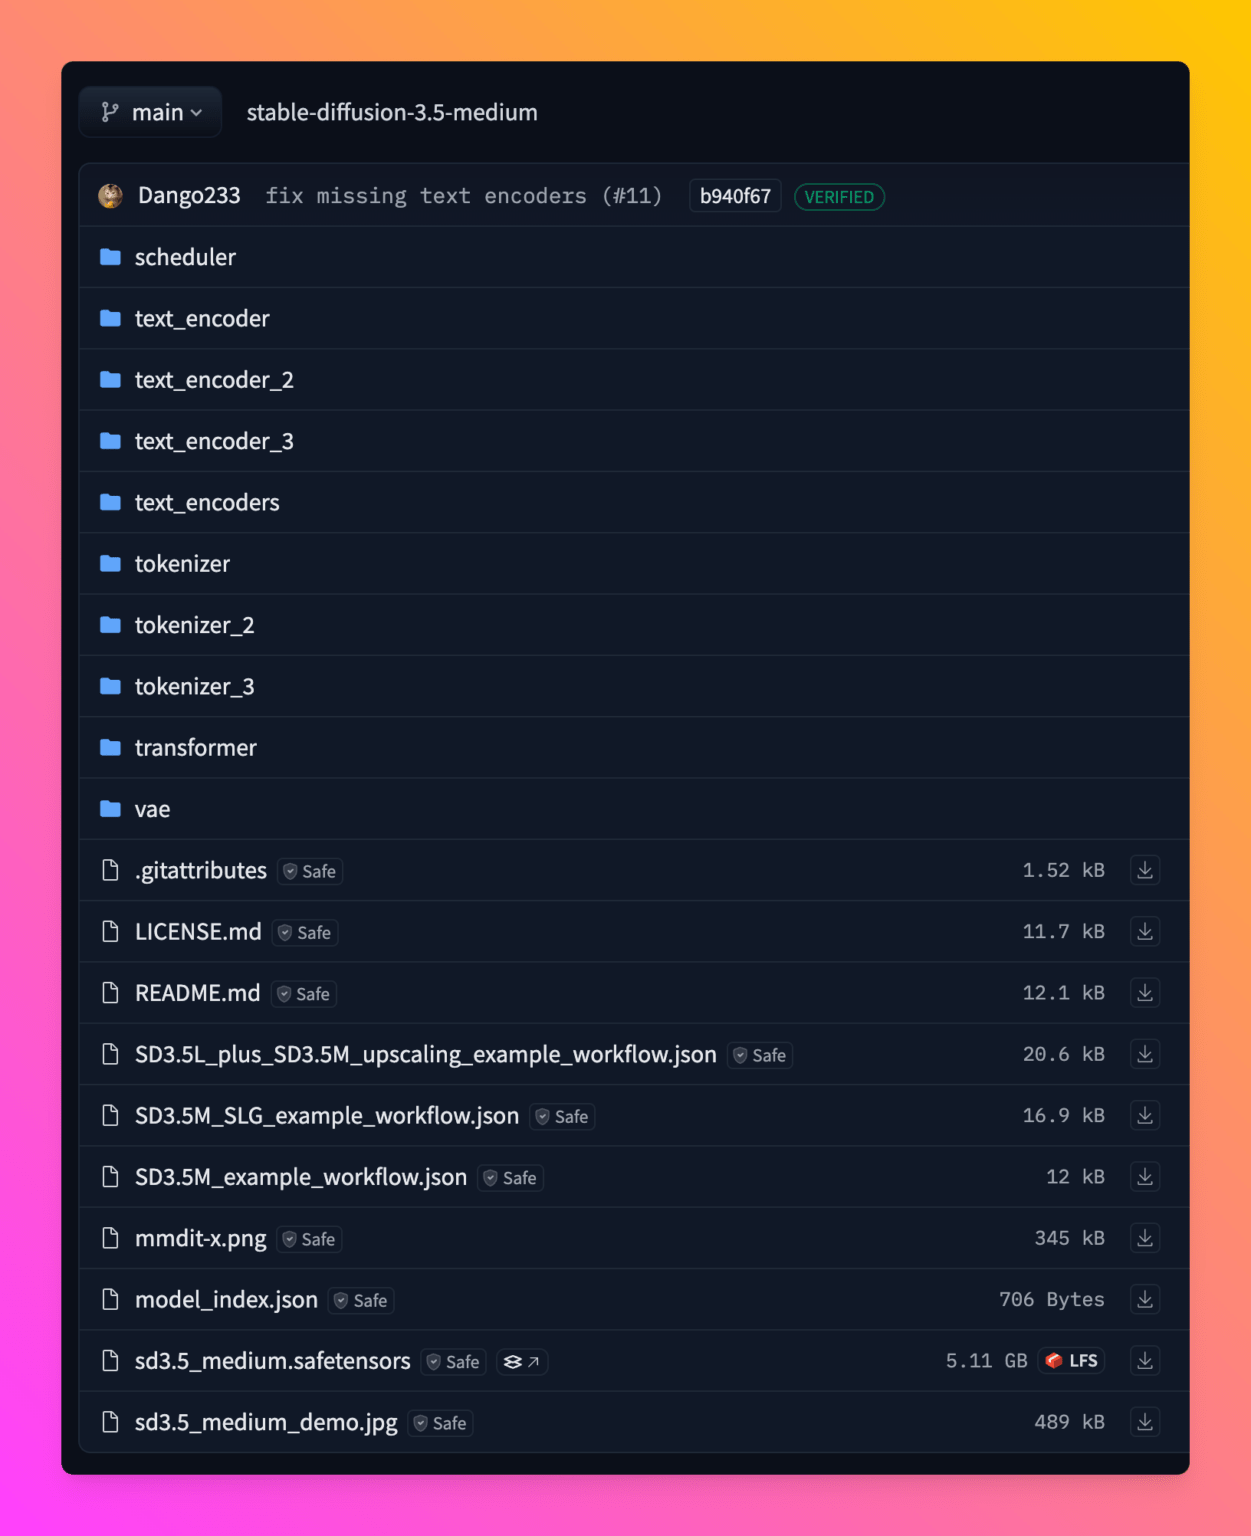The height and width of the screenshot is (1536, 1251).
Task: Expand the tokenizer_3 folder
Action: click(195, 686)
